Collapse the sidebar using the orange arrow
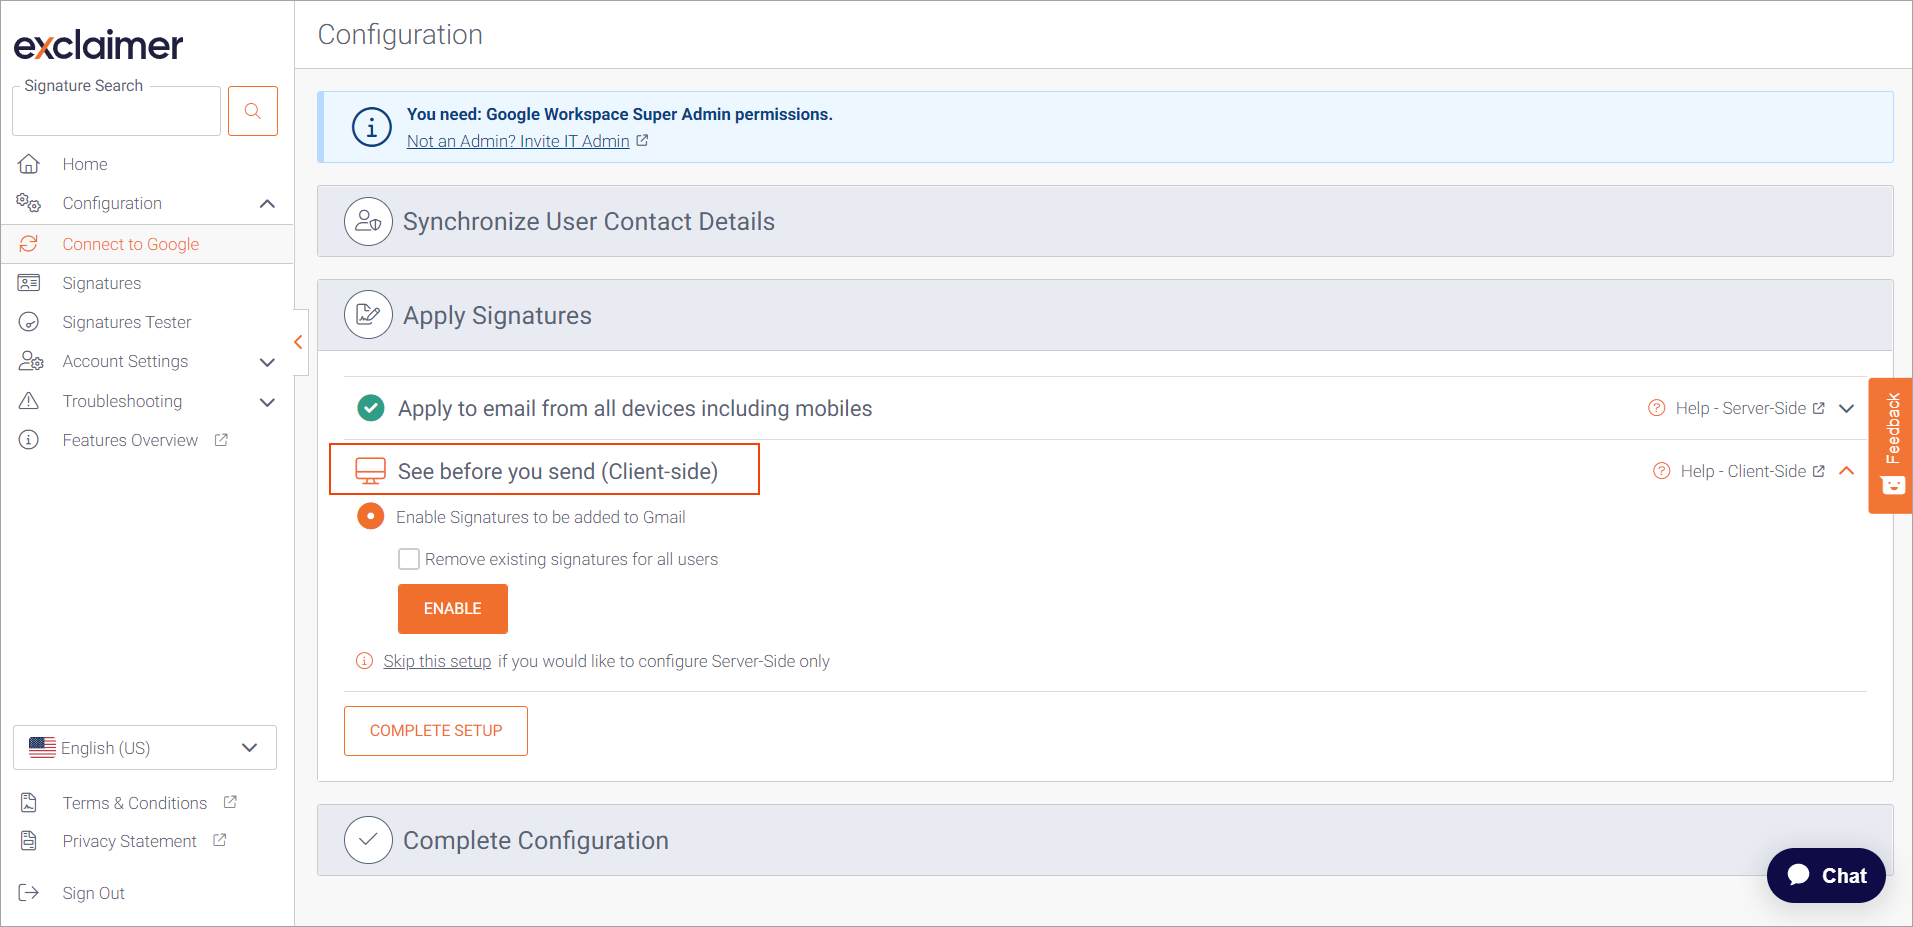Image resolution: width=1913 pixels, height=927 pixels. (298, 342)
